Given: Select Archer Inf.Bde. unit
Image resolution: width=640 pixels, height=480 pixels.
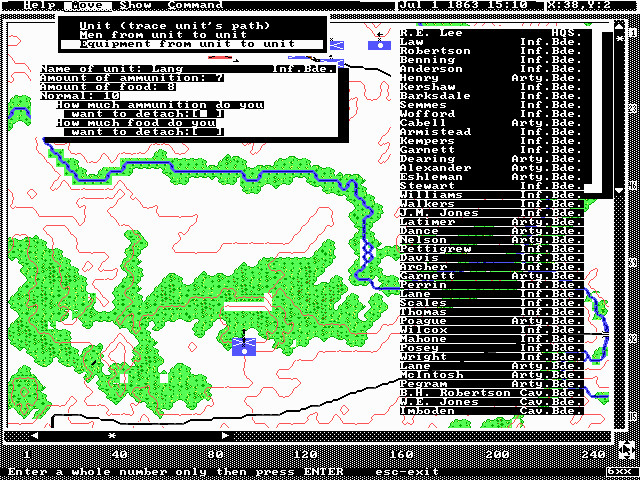Looking at the screenshot, I should point(491,267).
